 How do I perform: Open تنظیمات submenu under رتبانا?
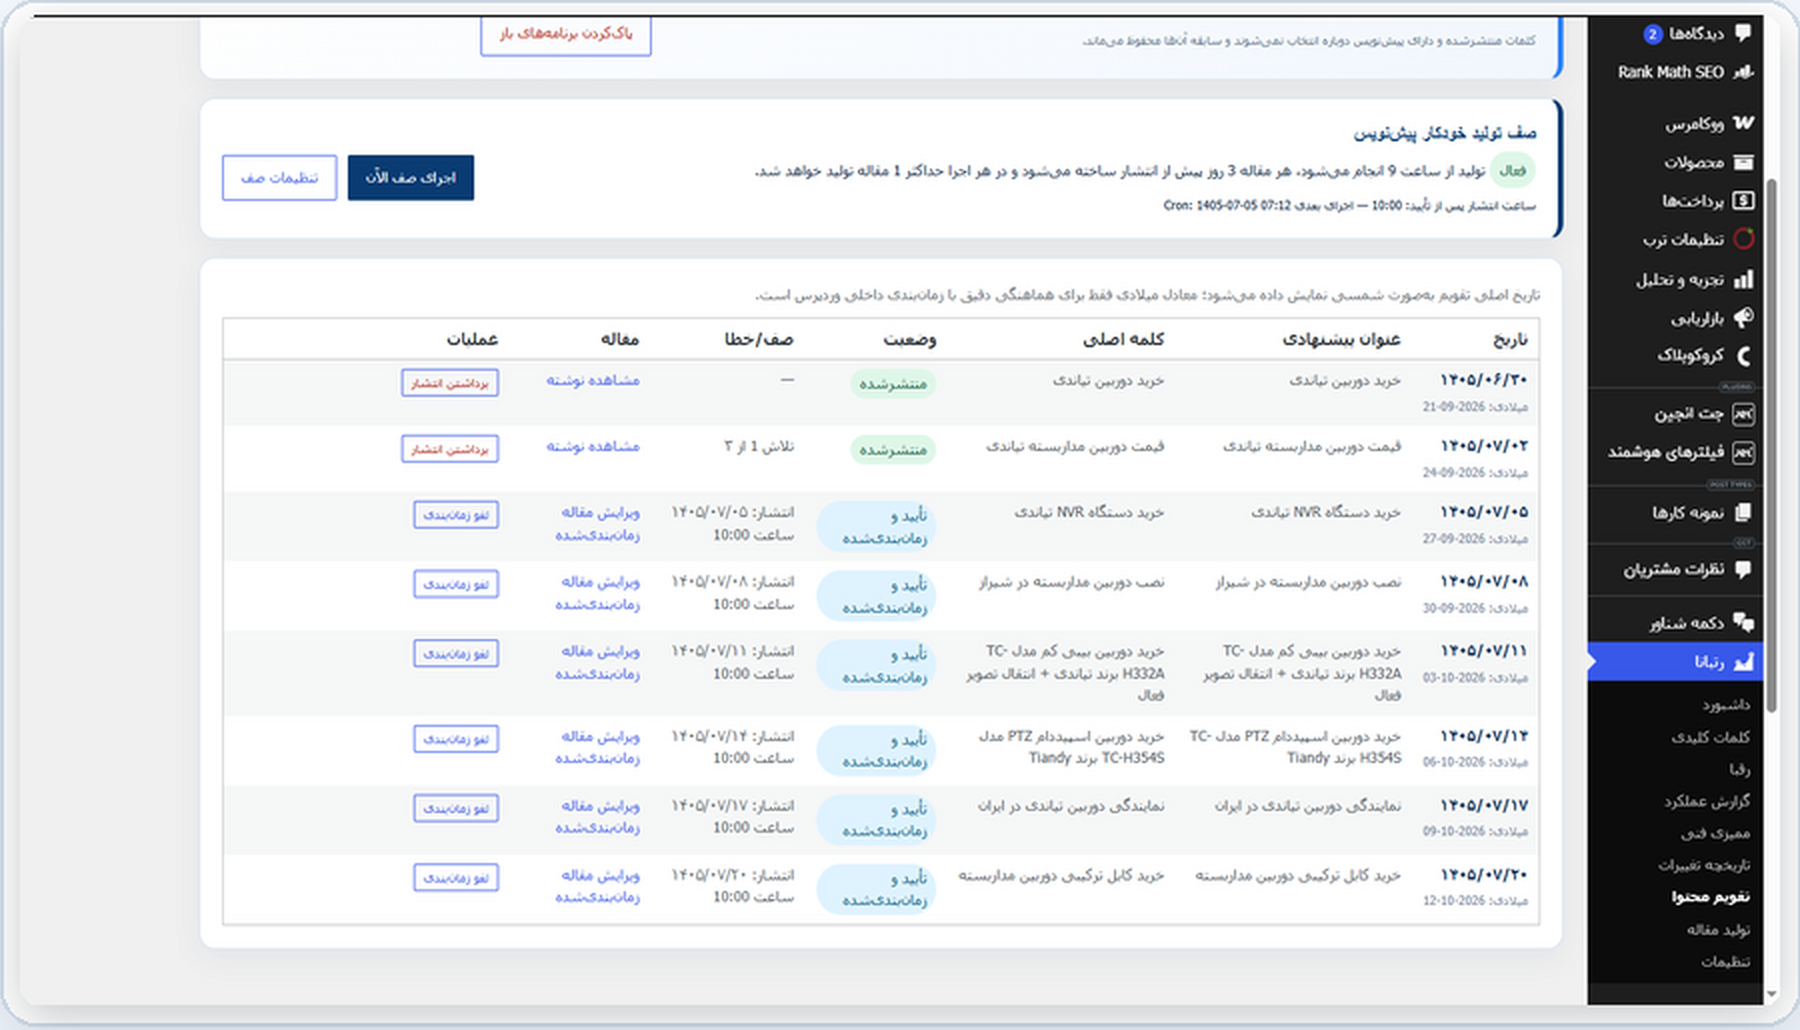(x=1726, y=962)
